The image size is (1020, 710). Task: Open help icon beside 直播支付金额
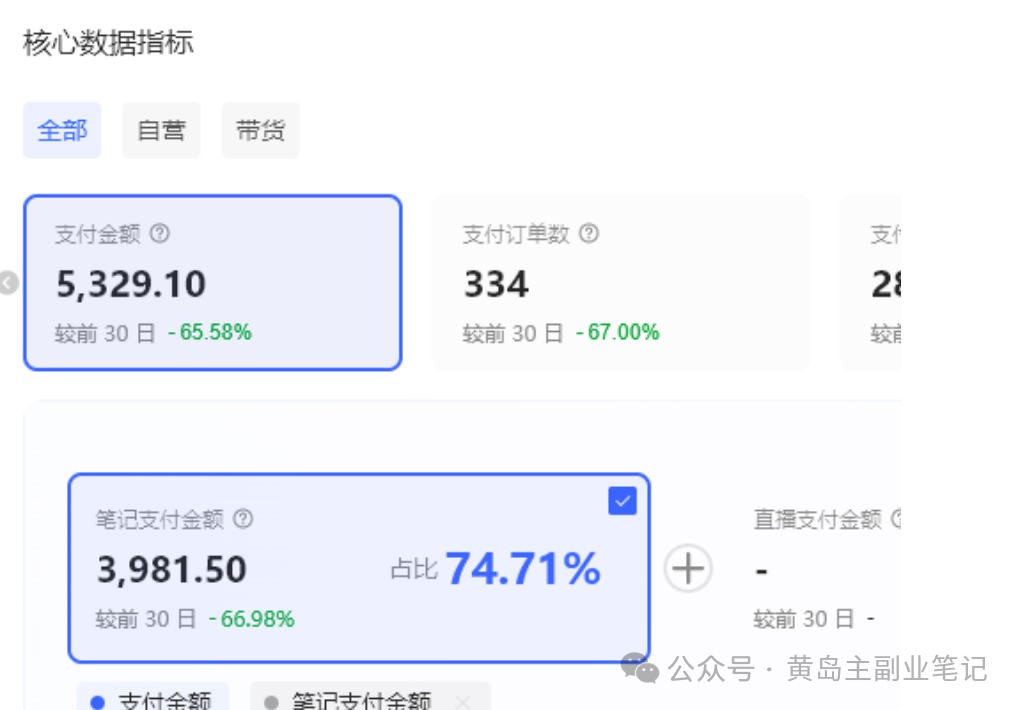[896, 519]
